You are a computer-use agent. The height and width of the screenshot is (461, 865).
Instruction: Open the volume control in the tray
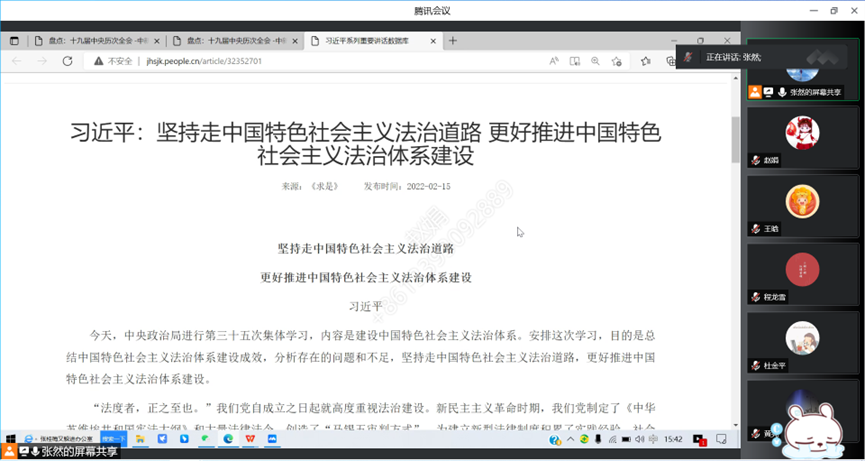(639, 439)
